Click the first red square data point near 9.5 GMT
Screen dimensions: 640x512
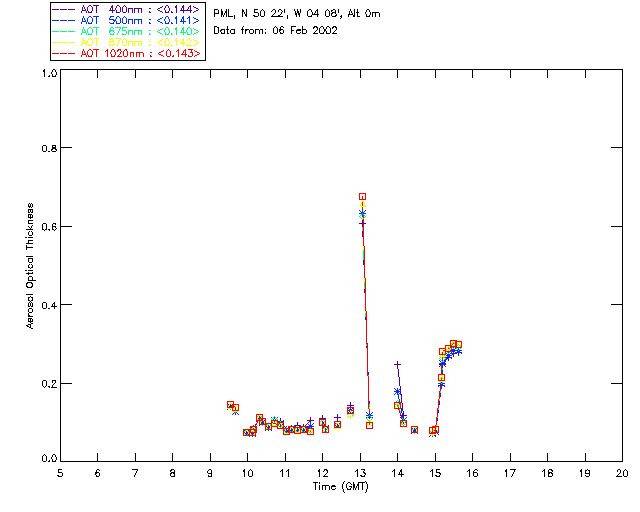point(230,405)
